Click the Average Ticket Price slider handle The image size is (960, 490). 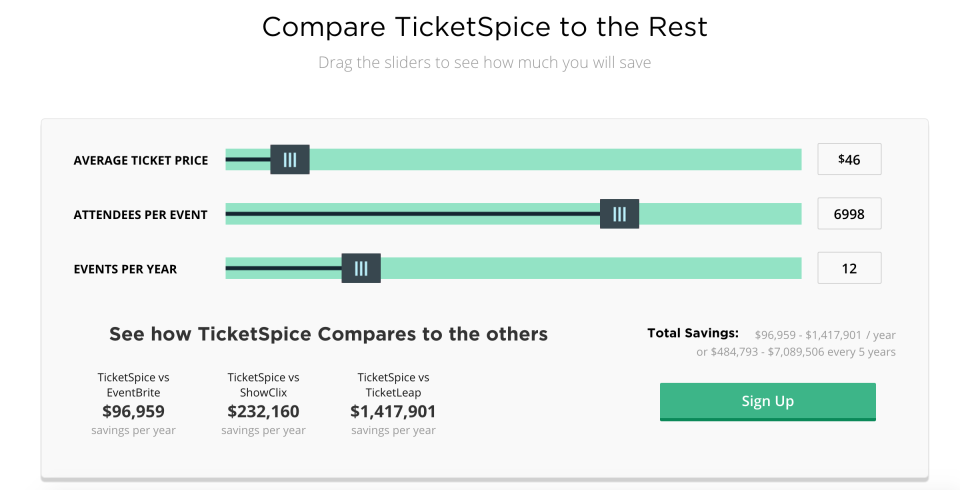[290, 160]
